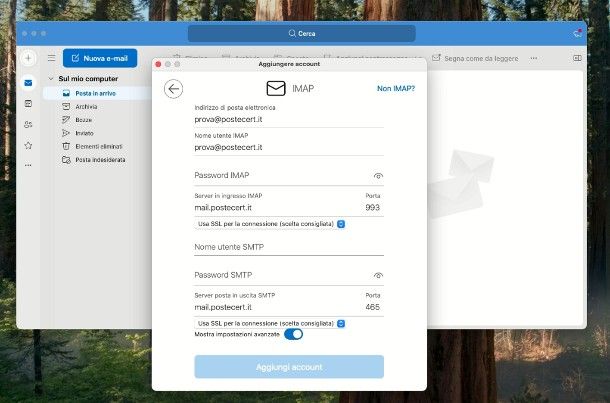This screenshot has height=403, width=610.
Task: Click the Bozze drafts icon
Action: tap(66, 120)
